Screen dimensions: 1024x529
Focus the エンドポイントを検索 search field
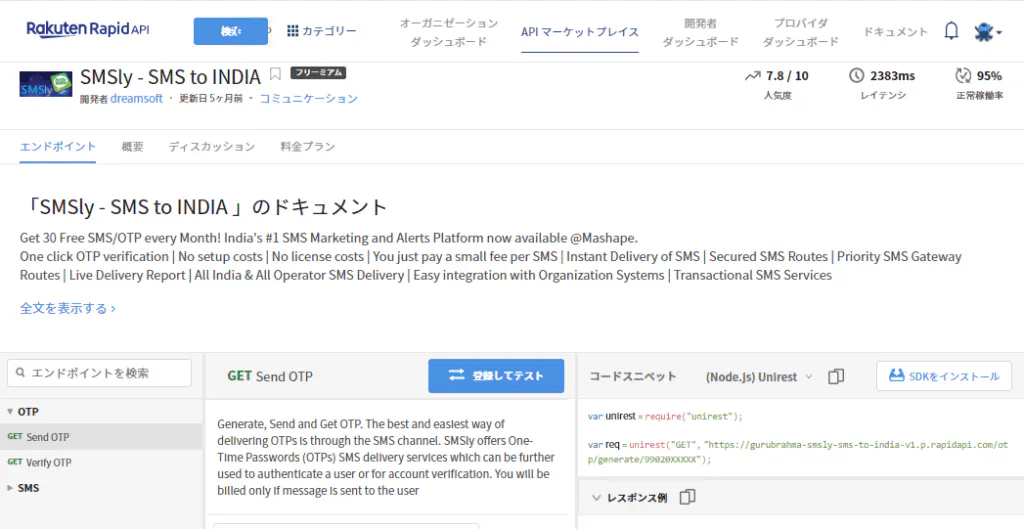coord(99,373)
